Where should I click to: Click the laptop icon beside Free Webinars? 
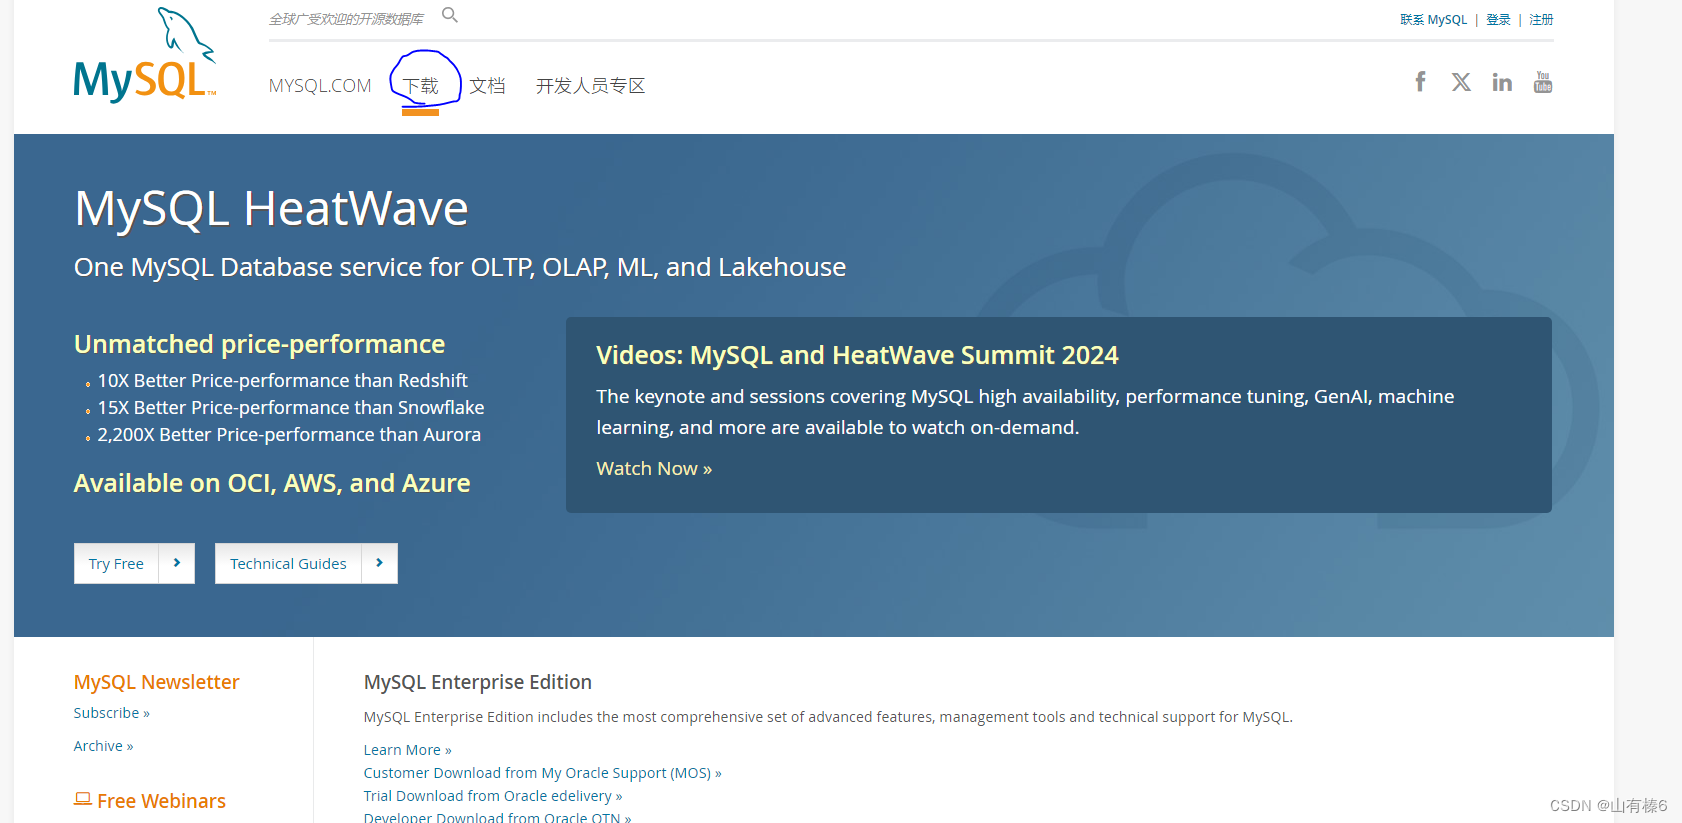pyautogui.click(x=83, y=799)
